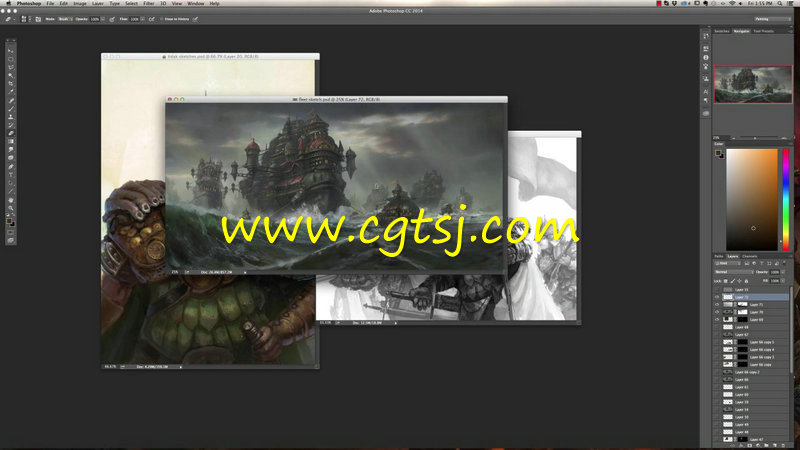Switch to the Tool Presets tab

click(x=764, y=31)
